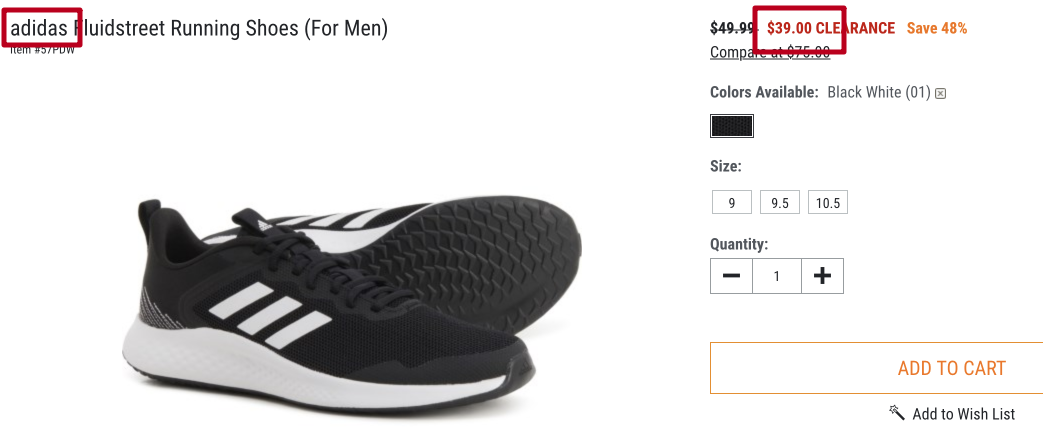
Task: Increase quantity with the plus button
Action: click(822, 276)
